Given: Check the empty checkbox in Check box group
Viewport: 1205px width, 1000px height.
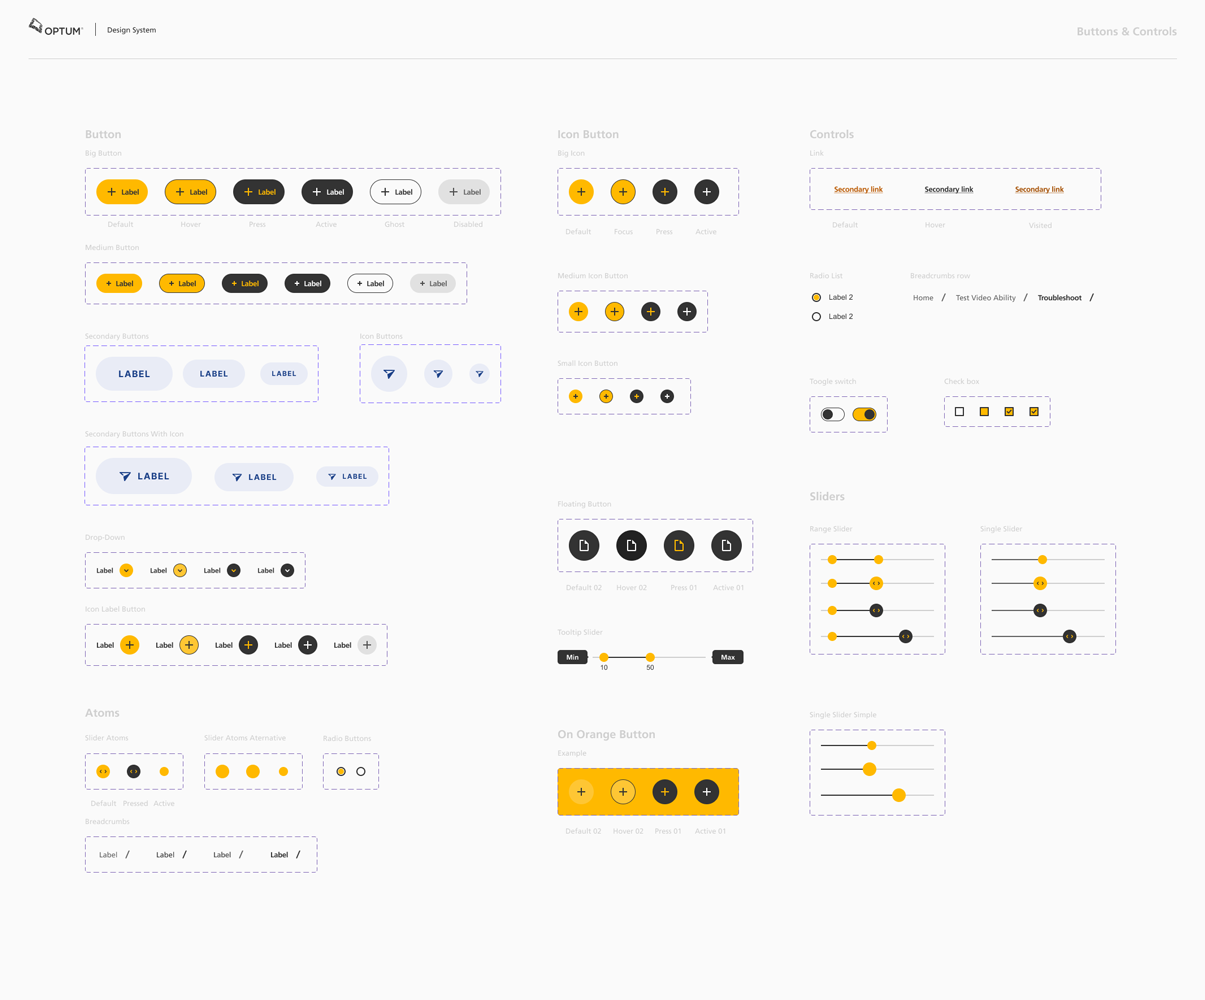Looking at the screenshot, I should 960,411.
